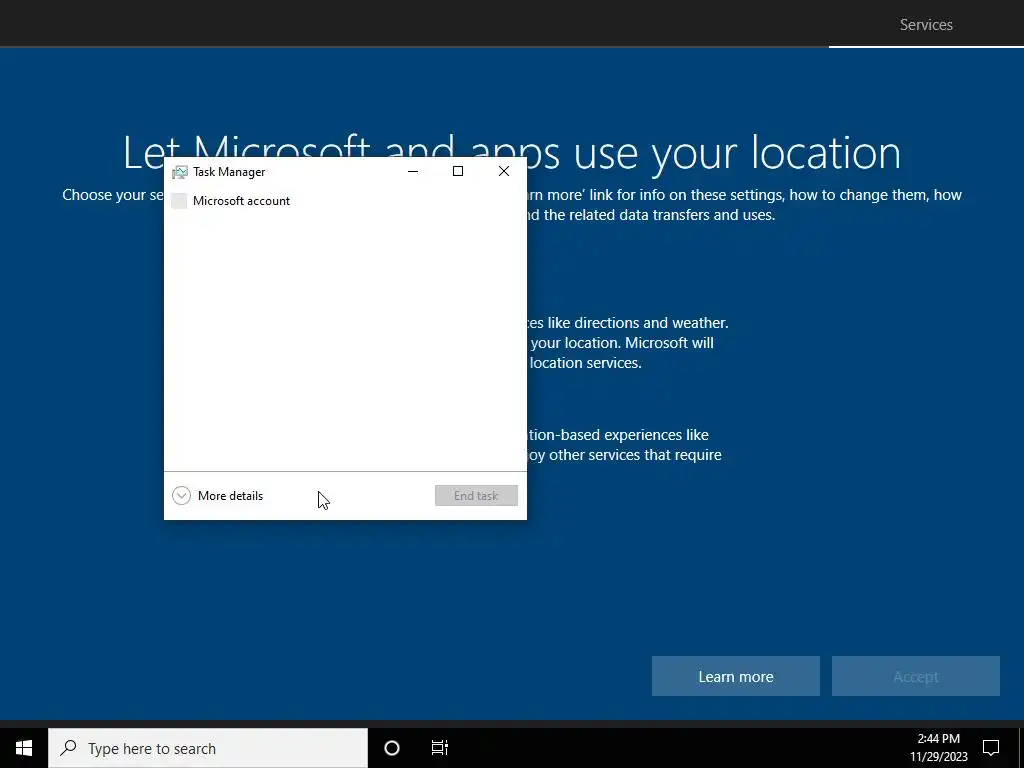
Task: Open the Windows Start menu
Action: [24, 748]
